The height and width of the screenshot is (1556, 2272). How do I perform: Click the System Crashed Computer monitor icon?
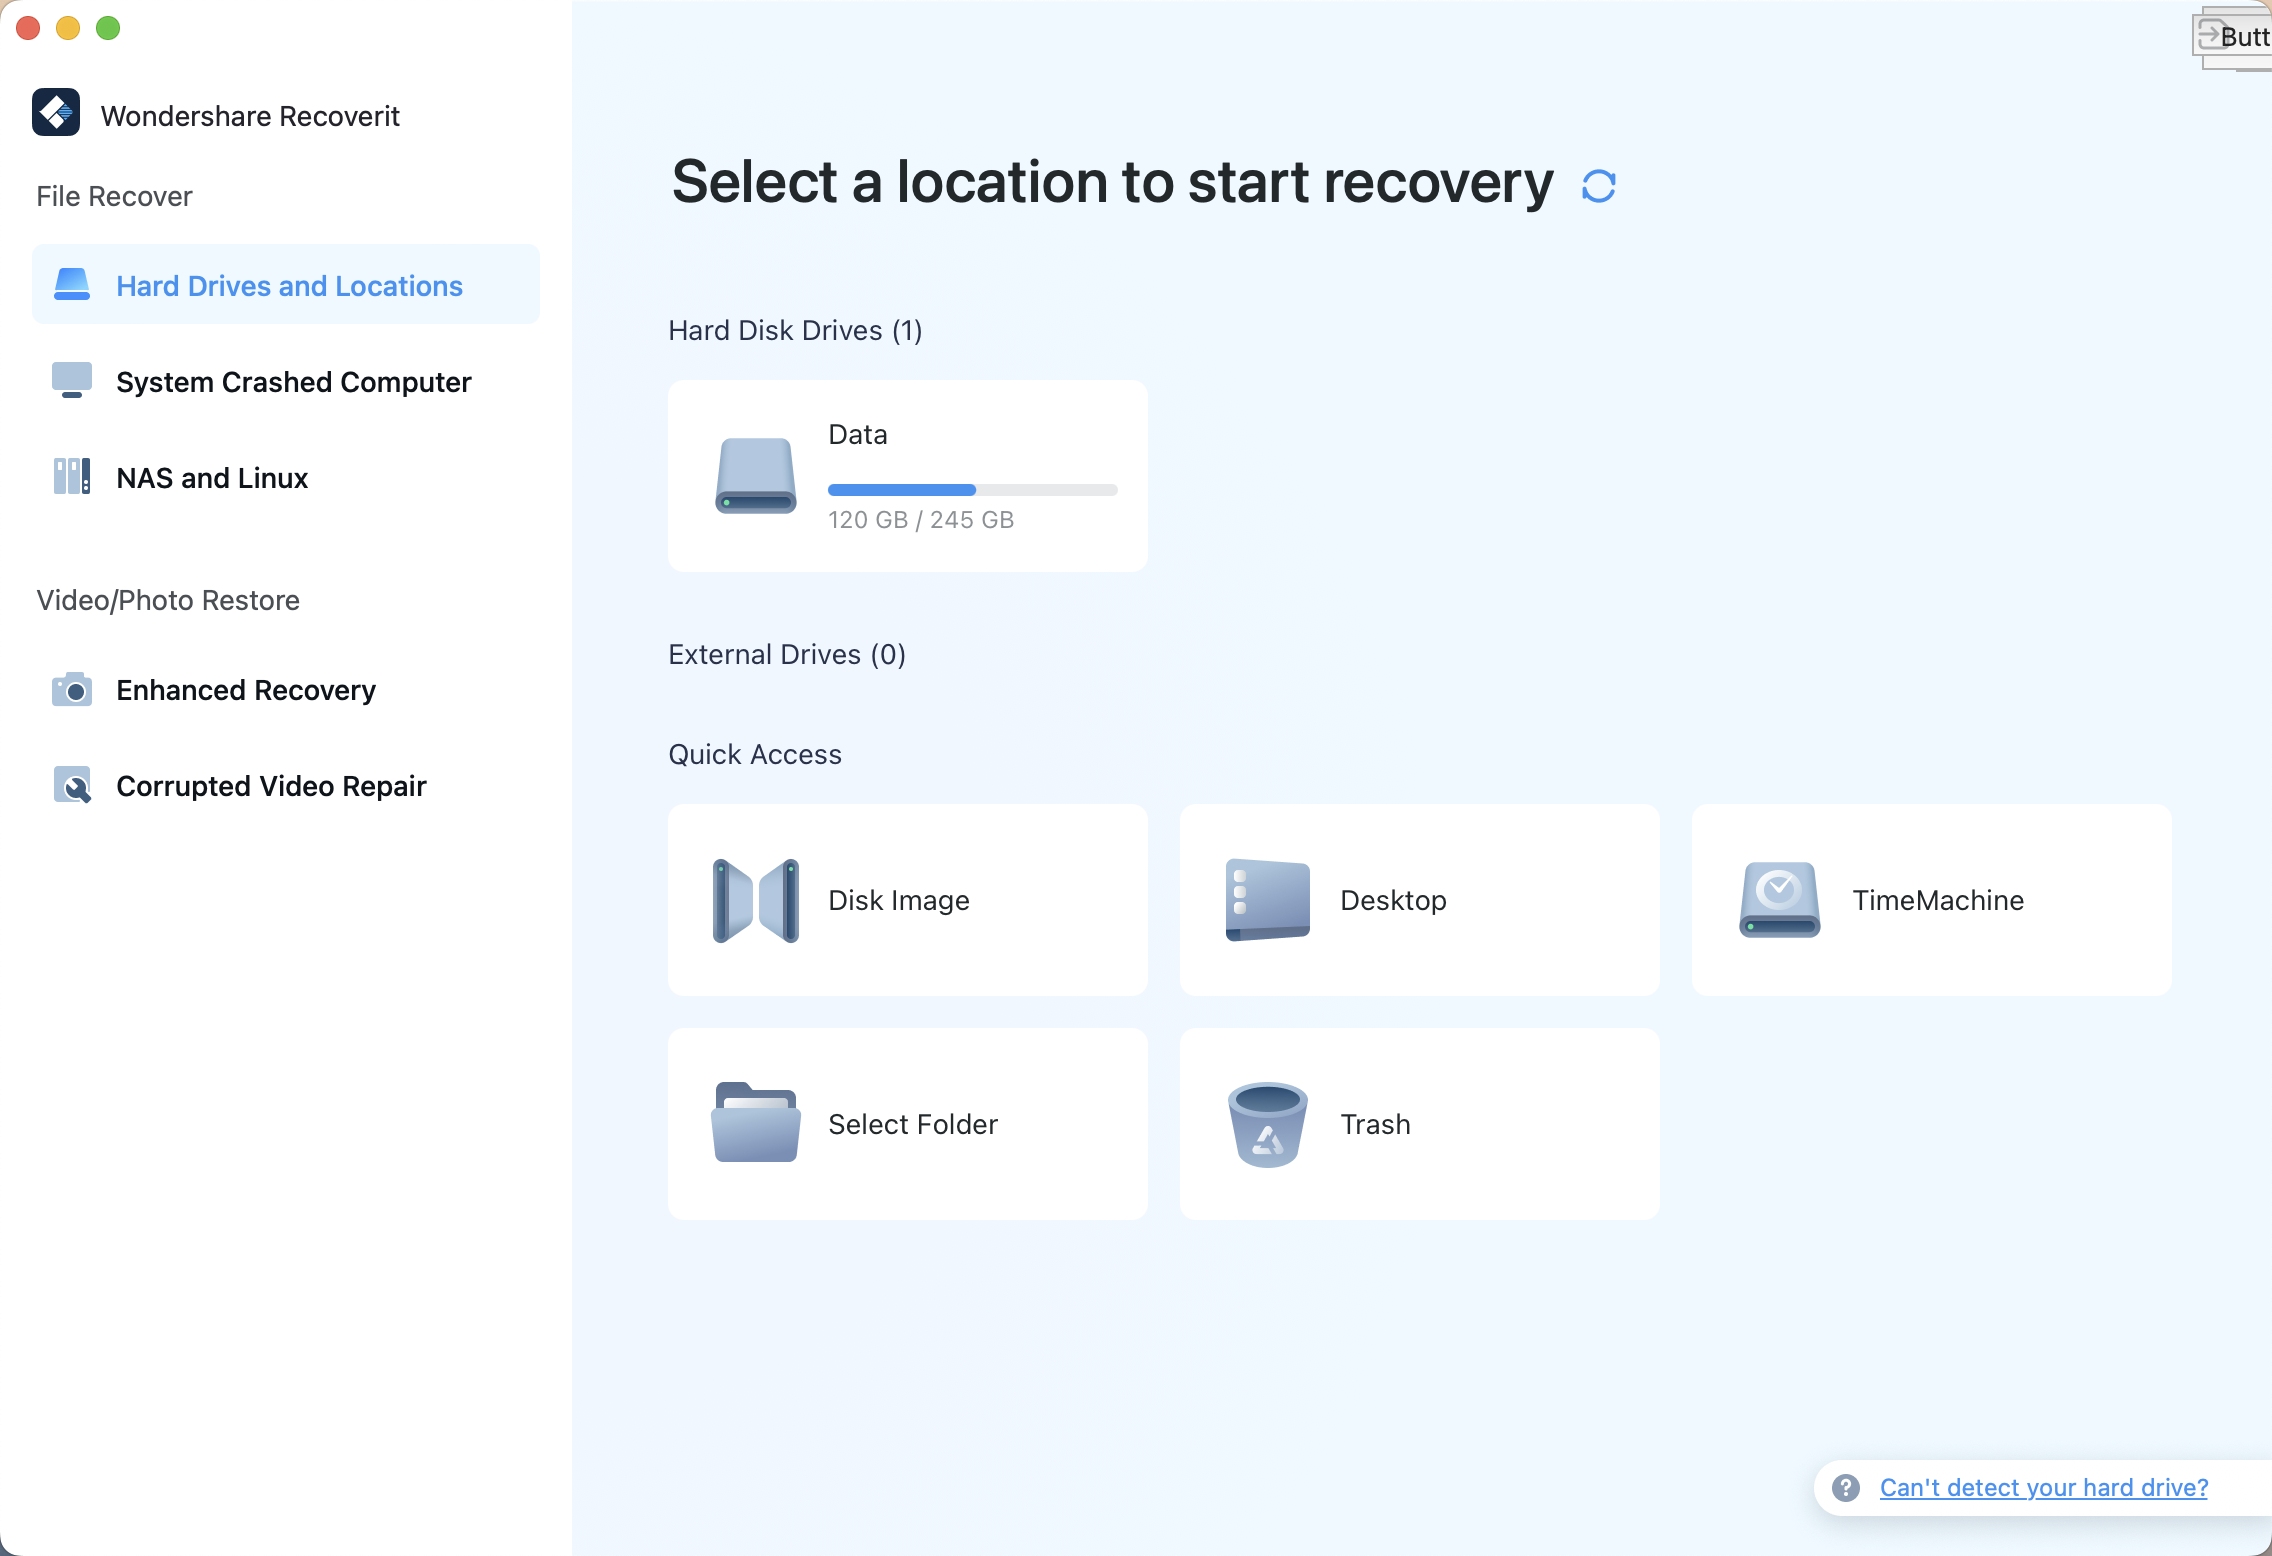point(72,381)
